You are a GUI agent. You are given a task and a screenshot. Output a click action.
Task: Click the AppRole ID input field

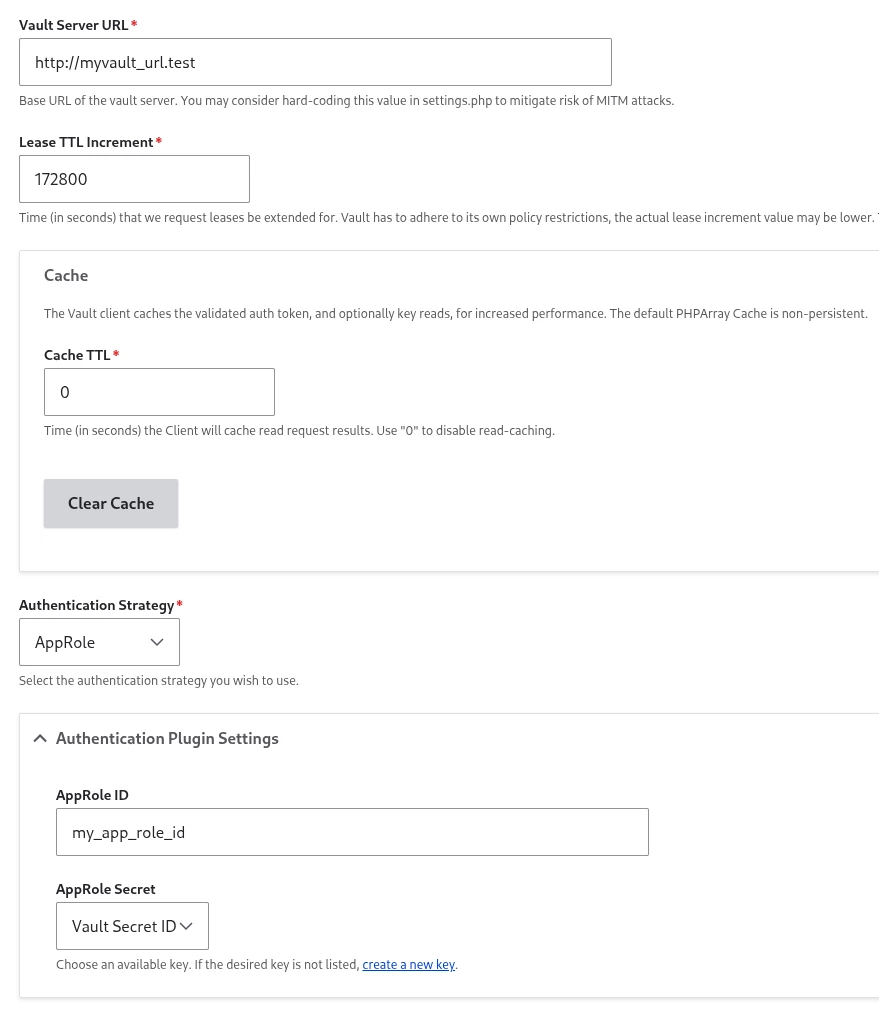(x=352, y=832)
